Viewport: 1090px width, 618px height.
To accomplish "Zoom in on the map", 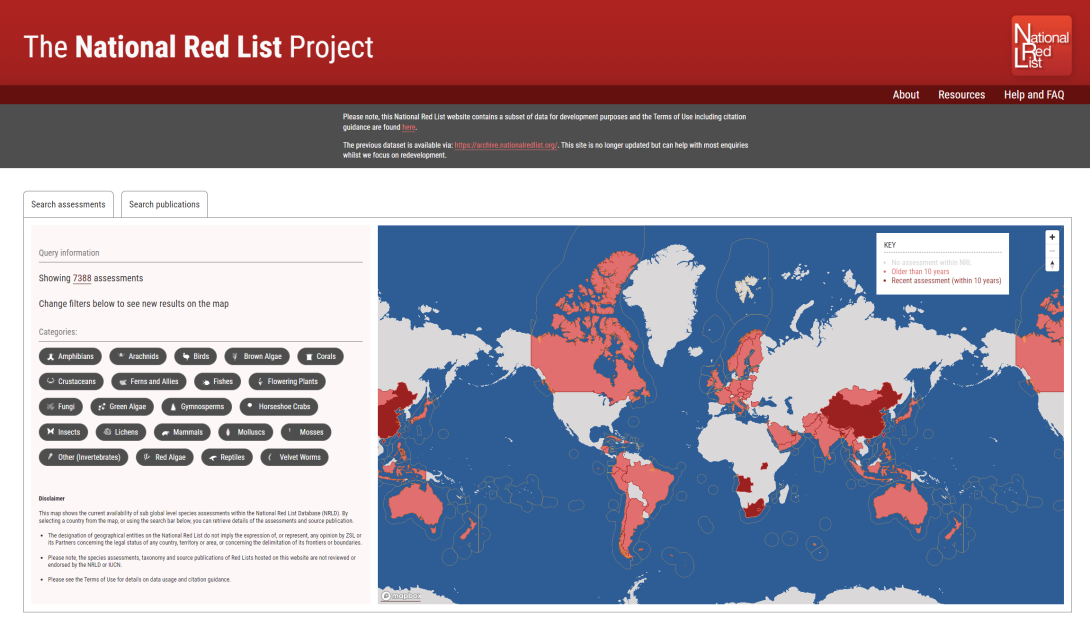I will tap(1052, 237).
